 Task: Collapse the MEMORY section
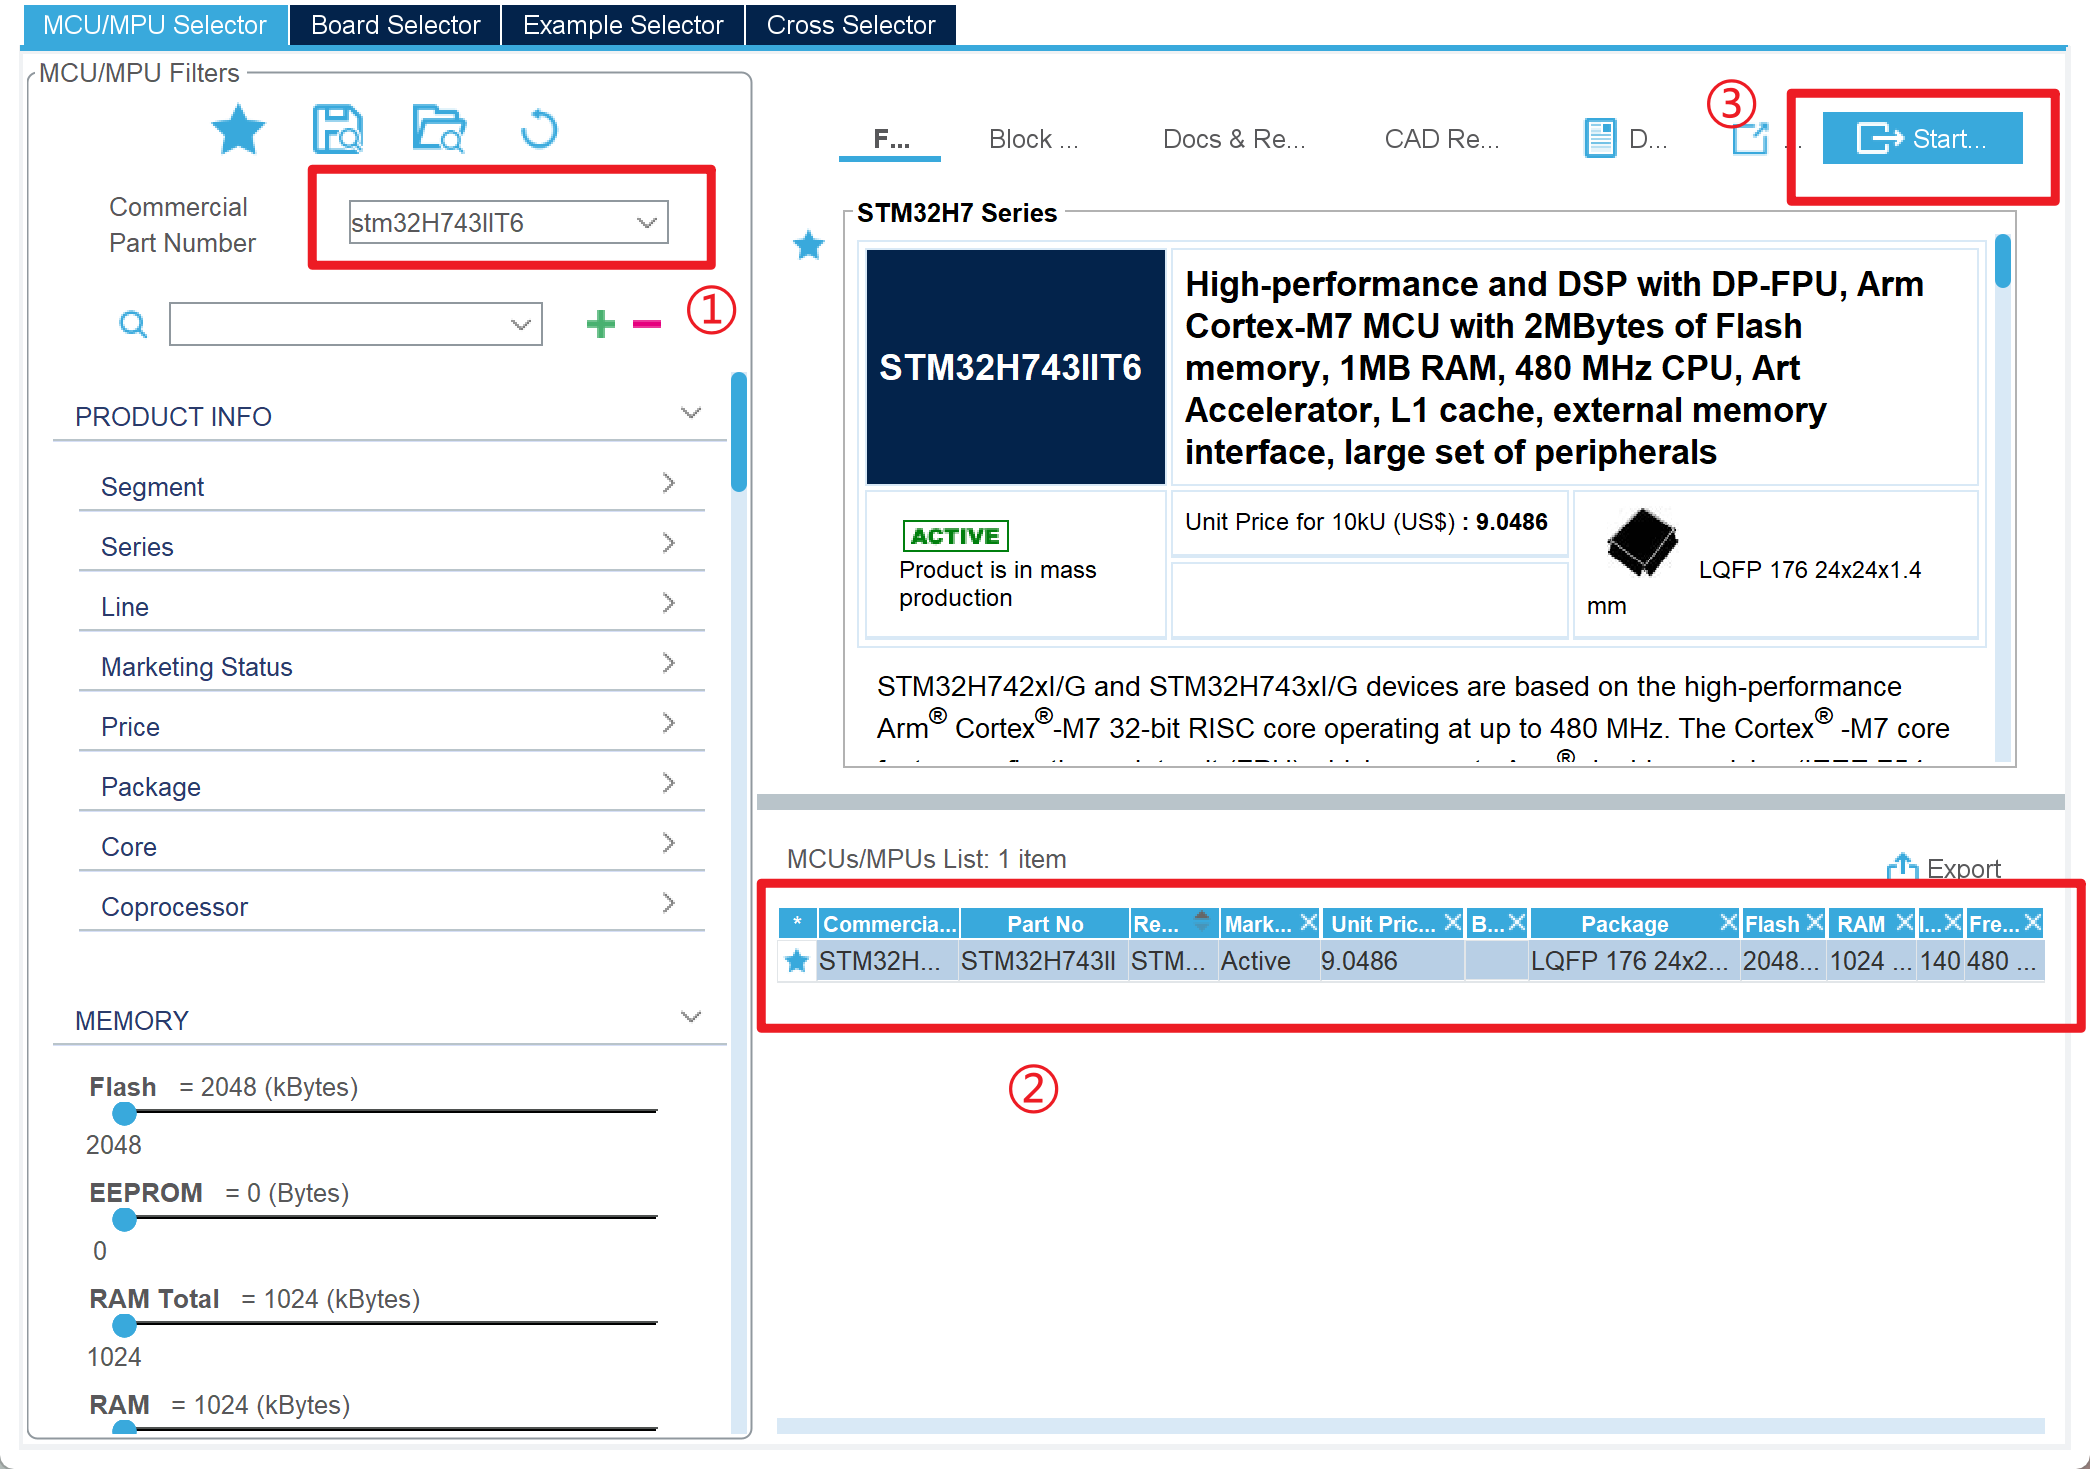pyautogui.click(x=691, y=1017)
